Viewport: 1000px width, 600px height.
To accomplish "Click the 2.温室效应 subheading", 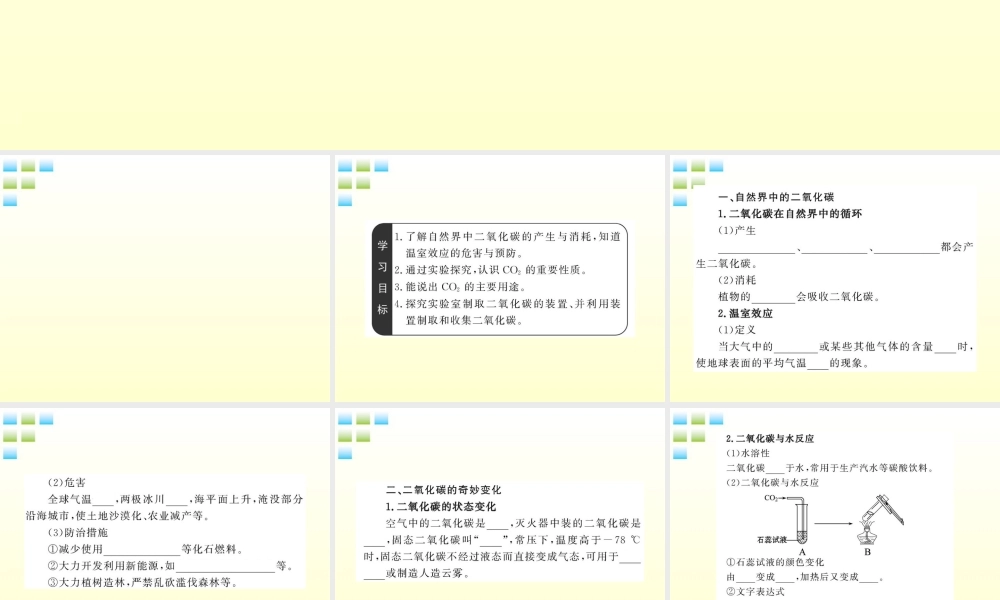I will (745, 313).
